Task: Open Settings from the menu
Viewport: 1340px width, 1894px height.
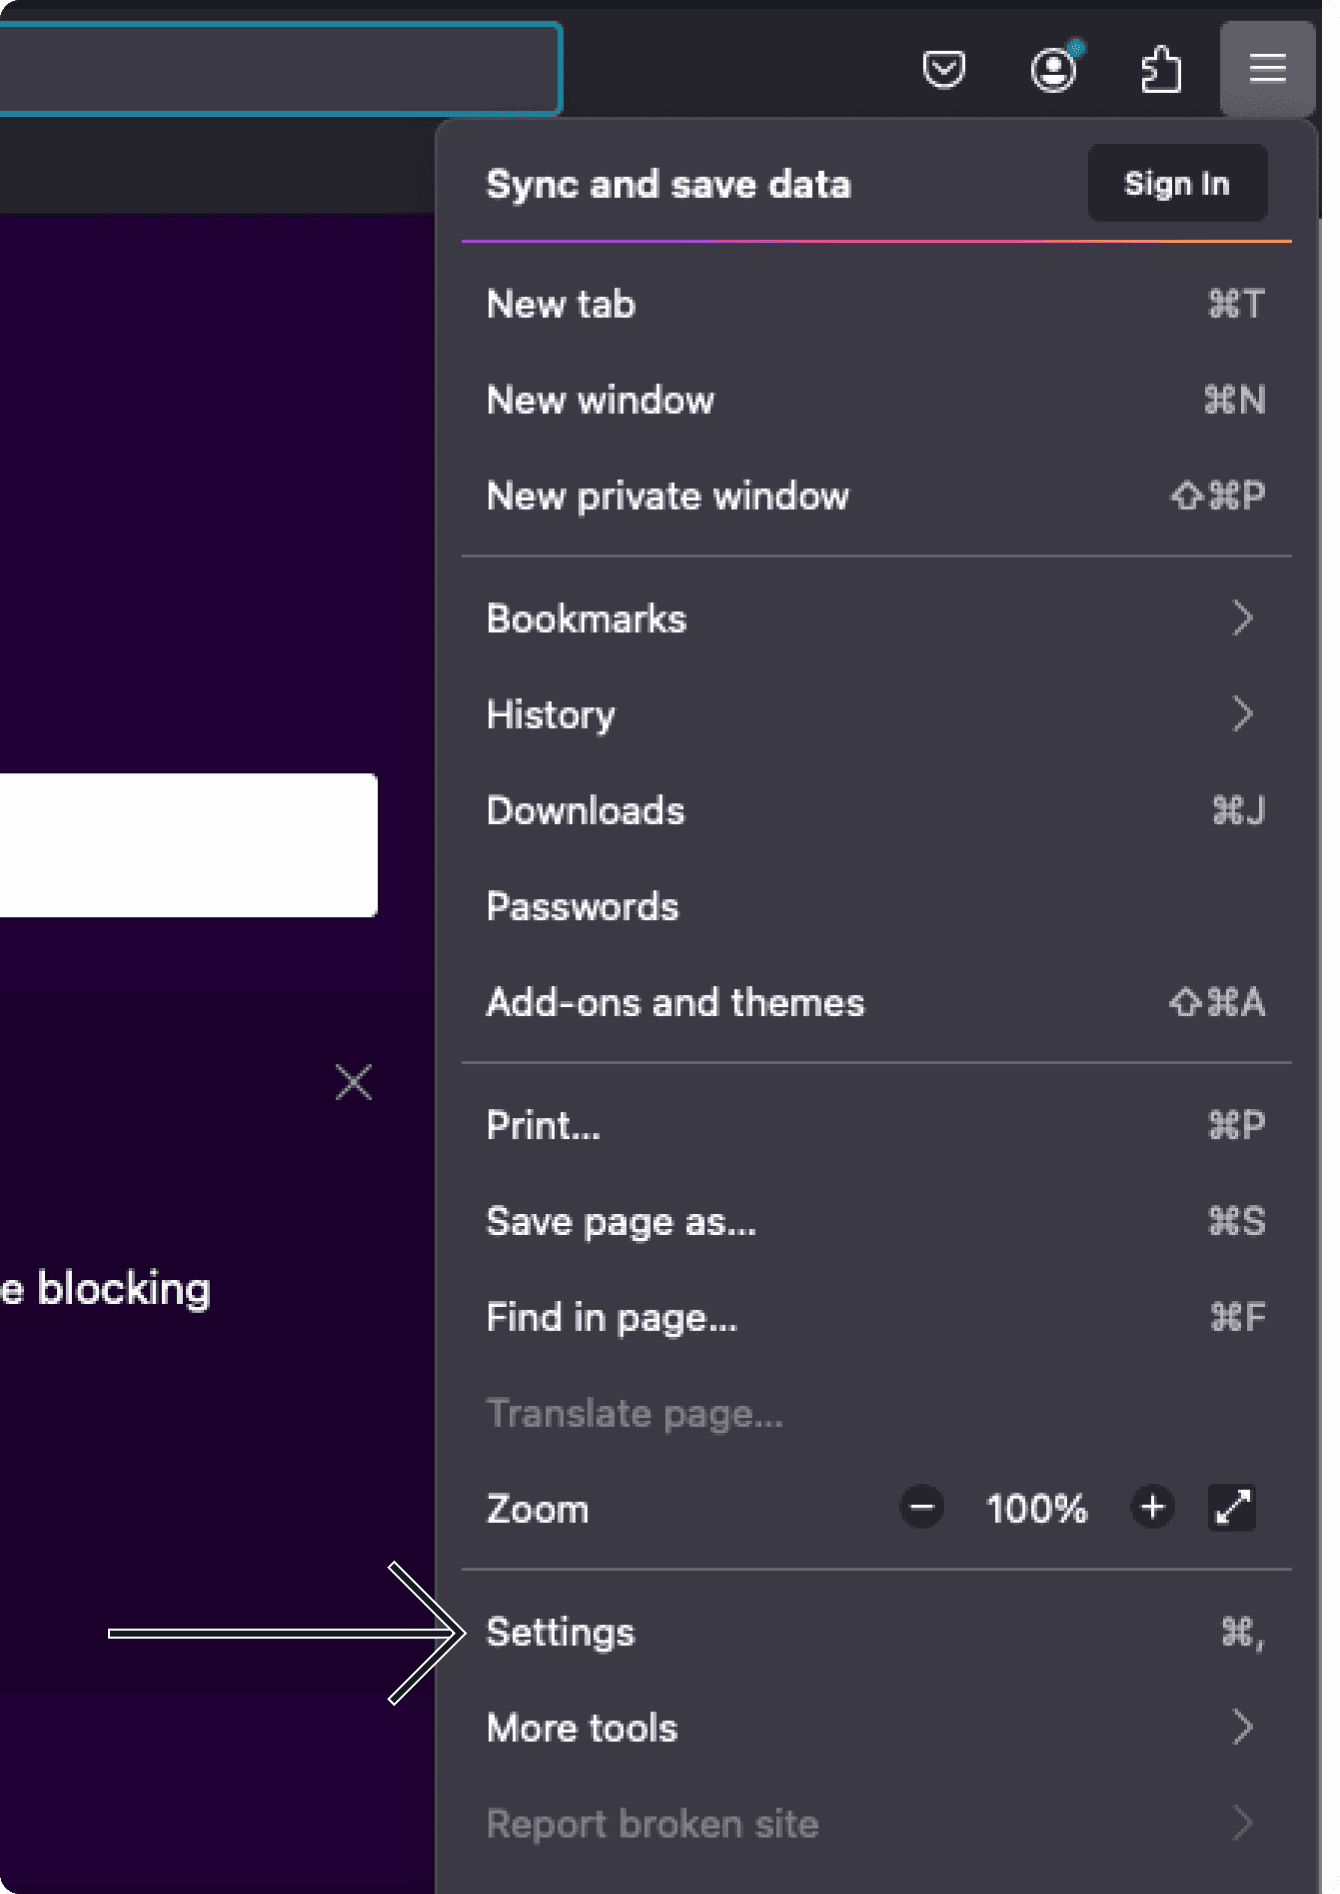Action: tap(875, 1633)
